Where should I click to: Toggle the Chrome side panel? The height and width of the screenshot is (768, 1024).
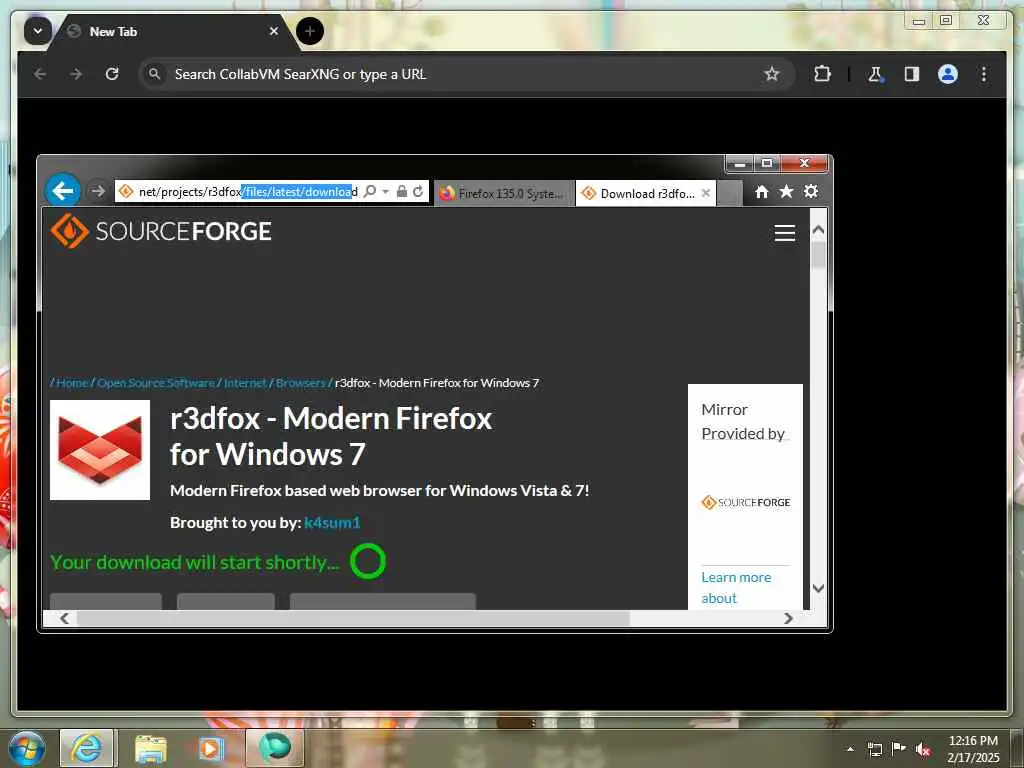912,74
